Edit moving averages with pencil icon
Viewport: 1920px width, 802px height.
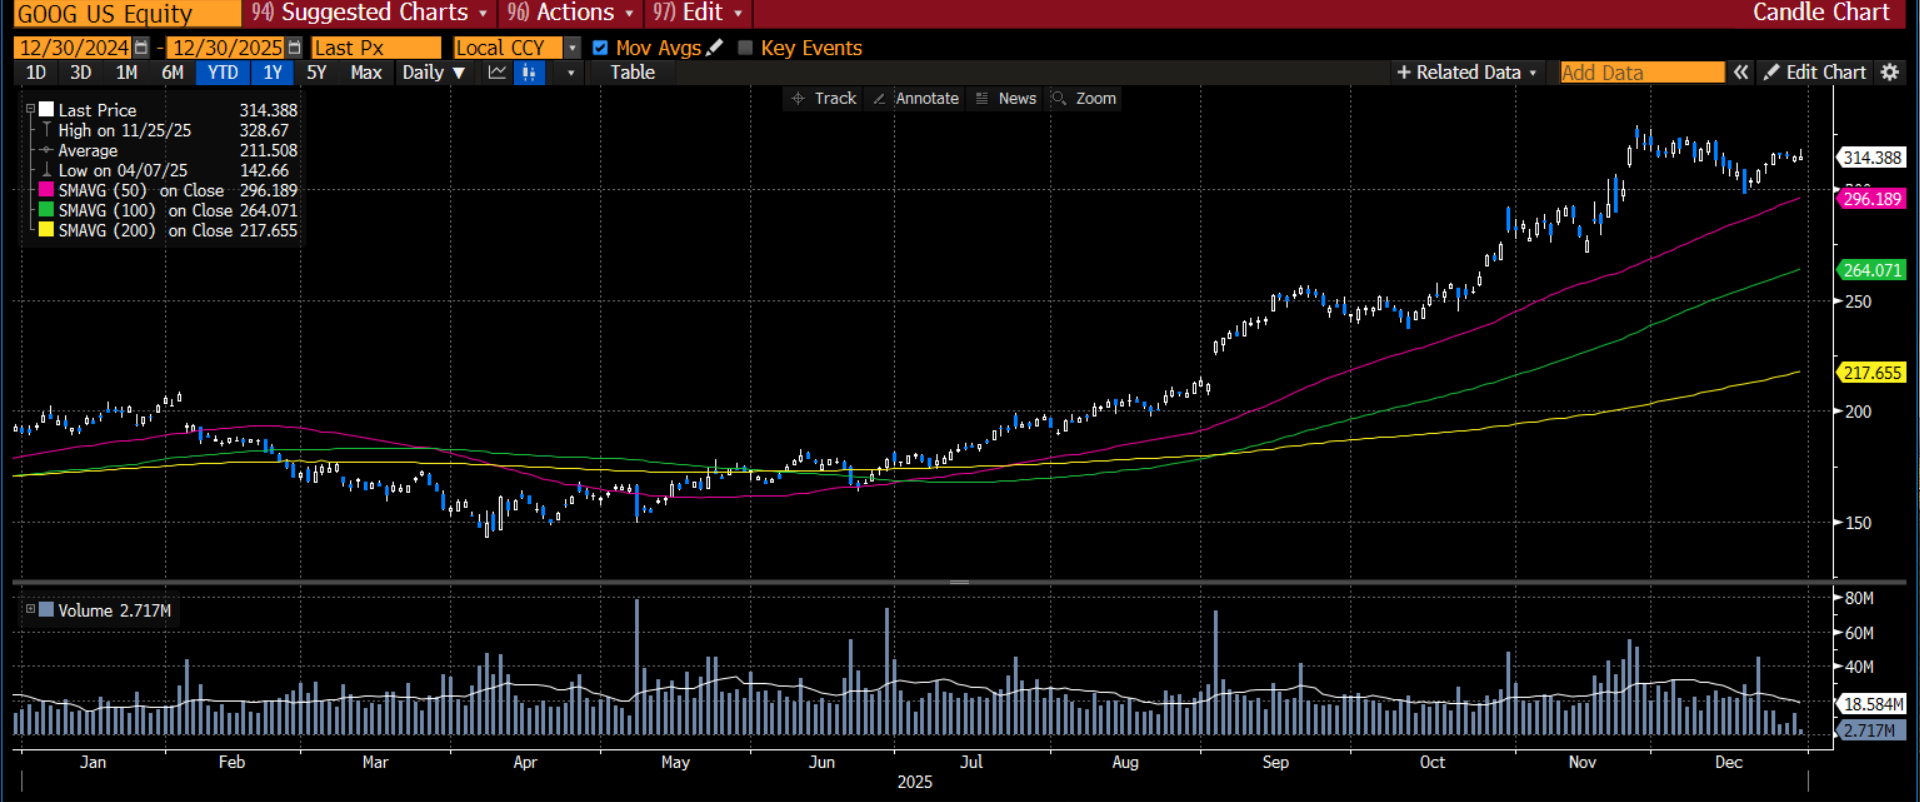pyautogui.click(x=714, y=48)
